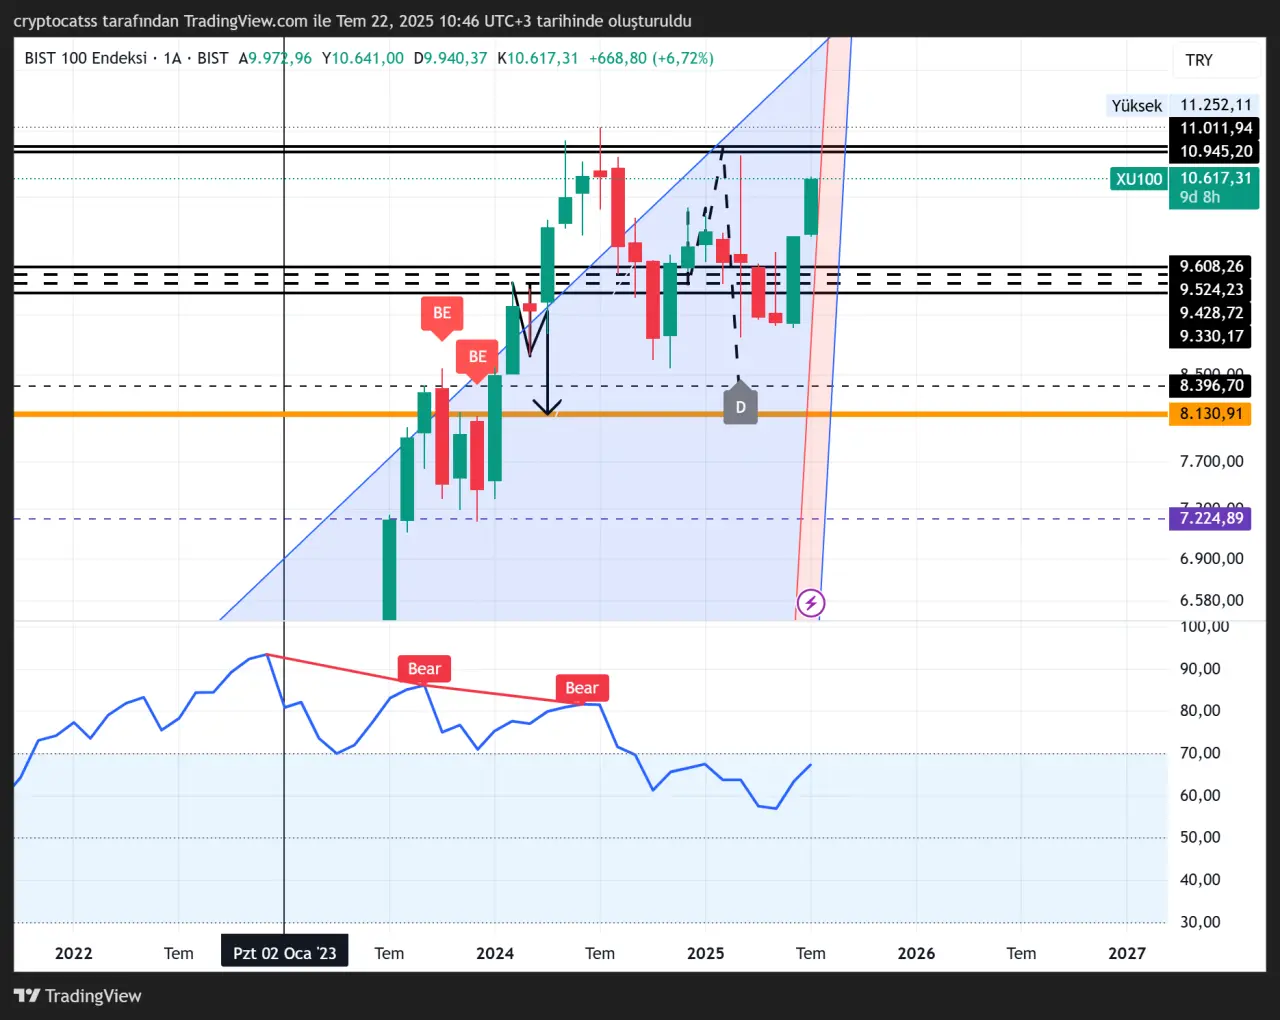1280x1020 pixels.
Task: Select the first Bear divergence label
Action: pyautogui.click(x=424, y=669)
